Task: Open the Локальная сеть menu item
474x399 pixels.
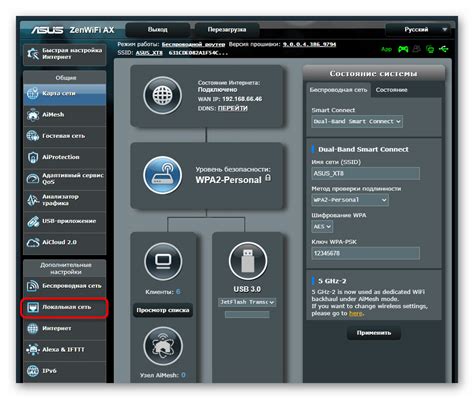Action: (x=65, y=307)
